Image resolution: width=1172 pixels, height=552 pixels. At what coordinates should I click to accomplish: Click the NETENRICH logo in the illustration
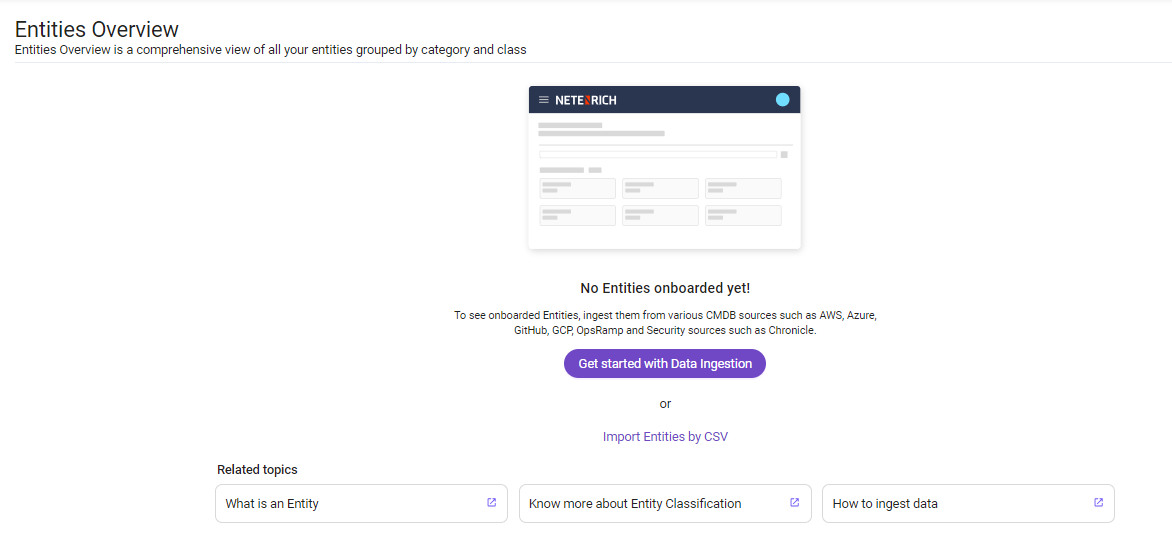tap(586, 100)
